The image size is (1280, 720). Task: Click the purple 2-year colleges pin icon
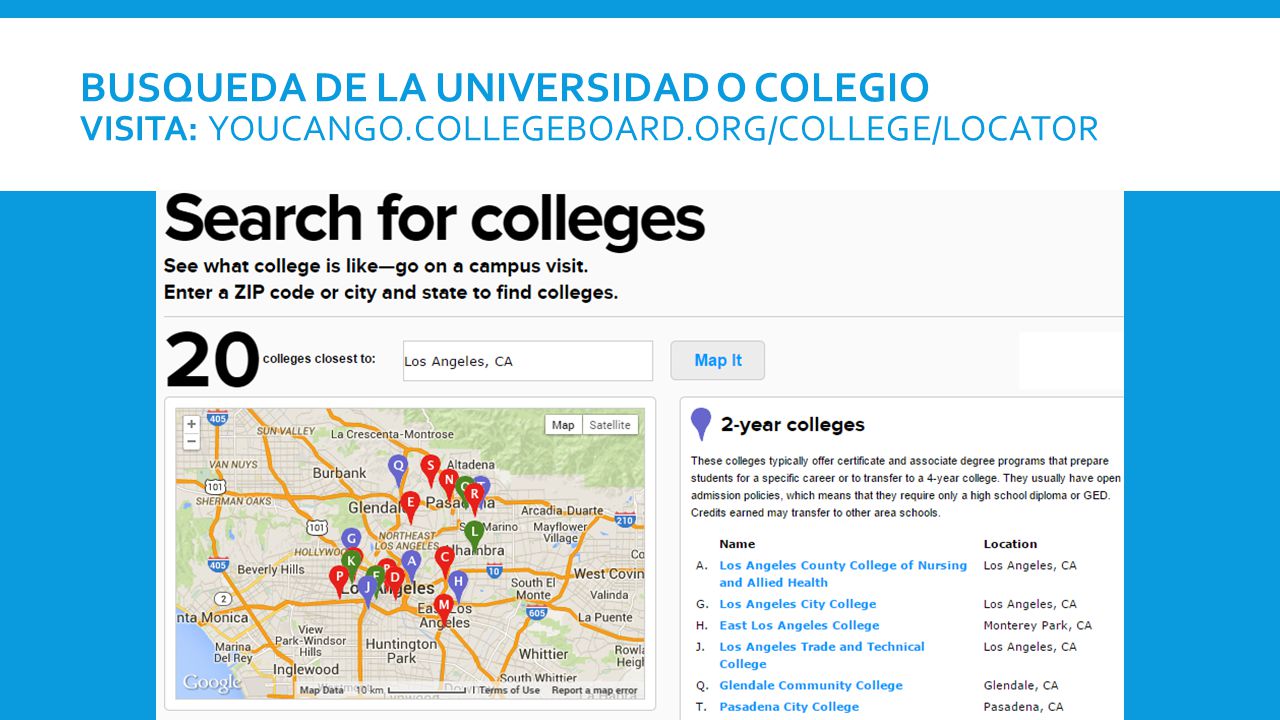[701, 424]
